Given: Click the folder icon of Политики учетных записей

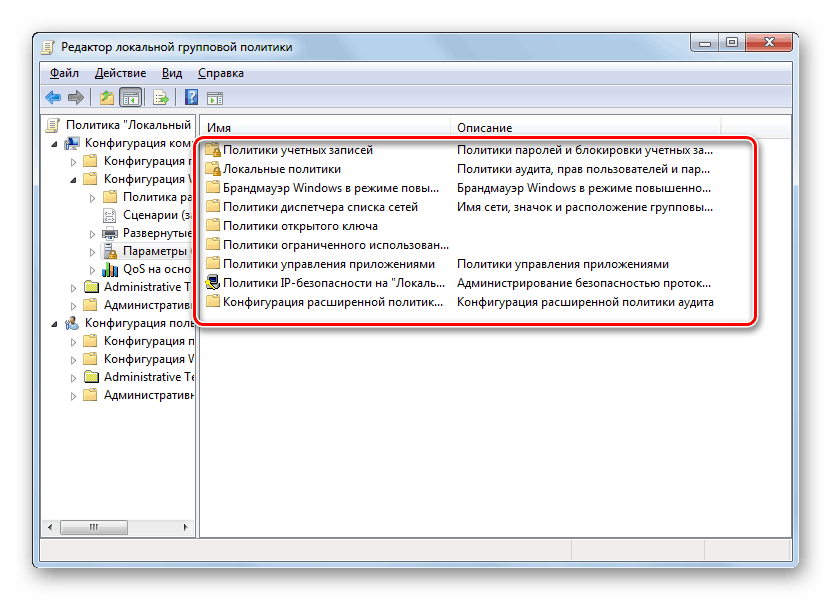Looking at the screenshot, I should tap(213, 150).
